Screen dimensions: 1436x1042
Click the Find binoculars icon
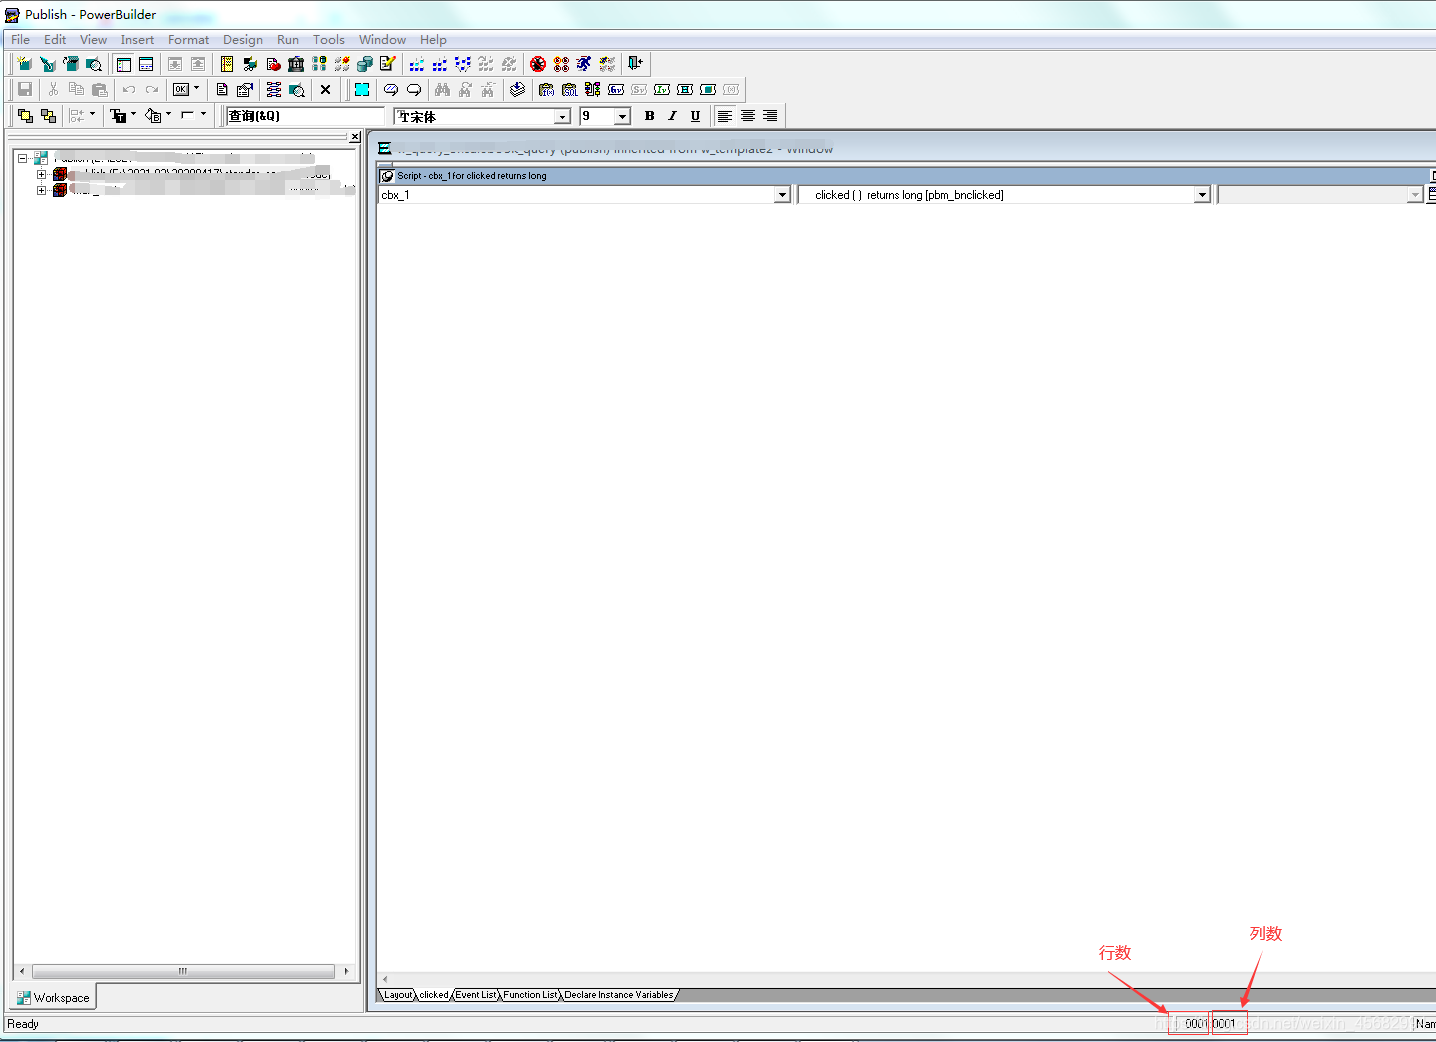(x=442, y=90)
